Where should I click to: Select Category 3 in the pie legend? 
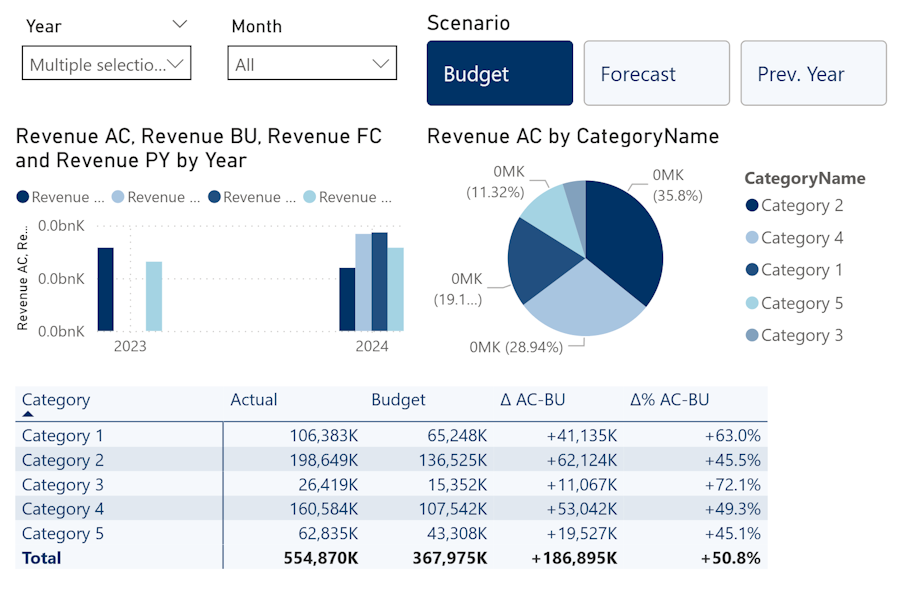[x=801, y=335]
